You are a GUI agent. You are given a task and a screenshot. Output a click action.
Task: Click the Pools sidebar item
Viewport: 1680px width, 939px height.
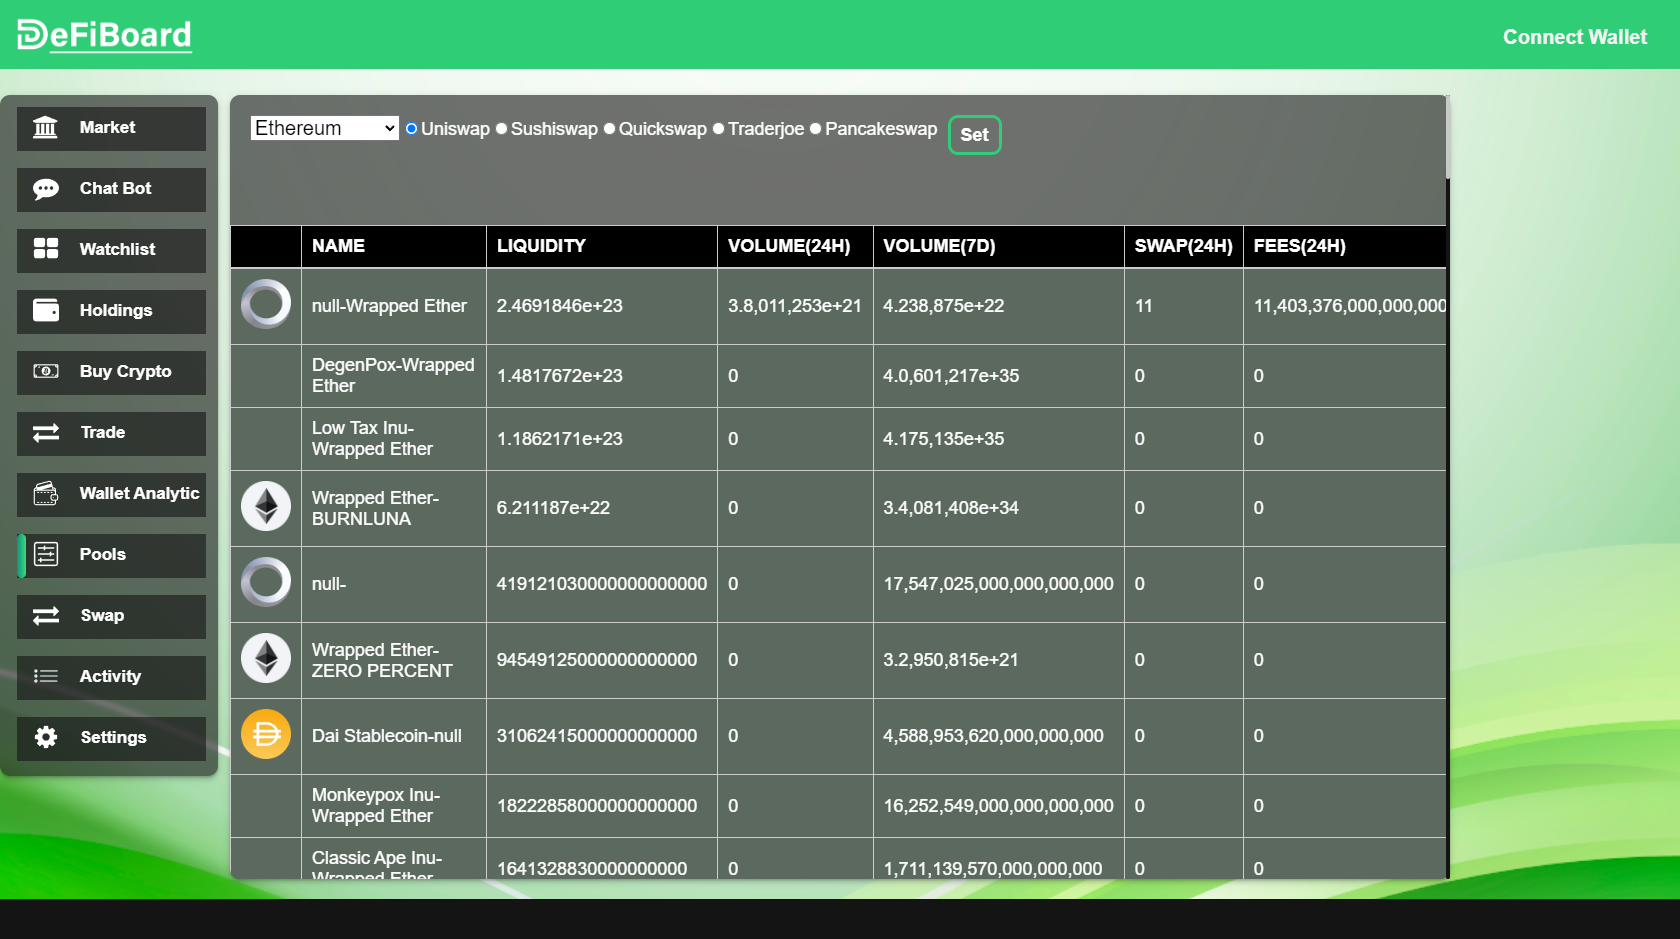(x=111, y=556)
